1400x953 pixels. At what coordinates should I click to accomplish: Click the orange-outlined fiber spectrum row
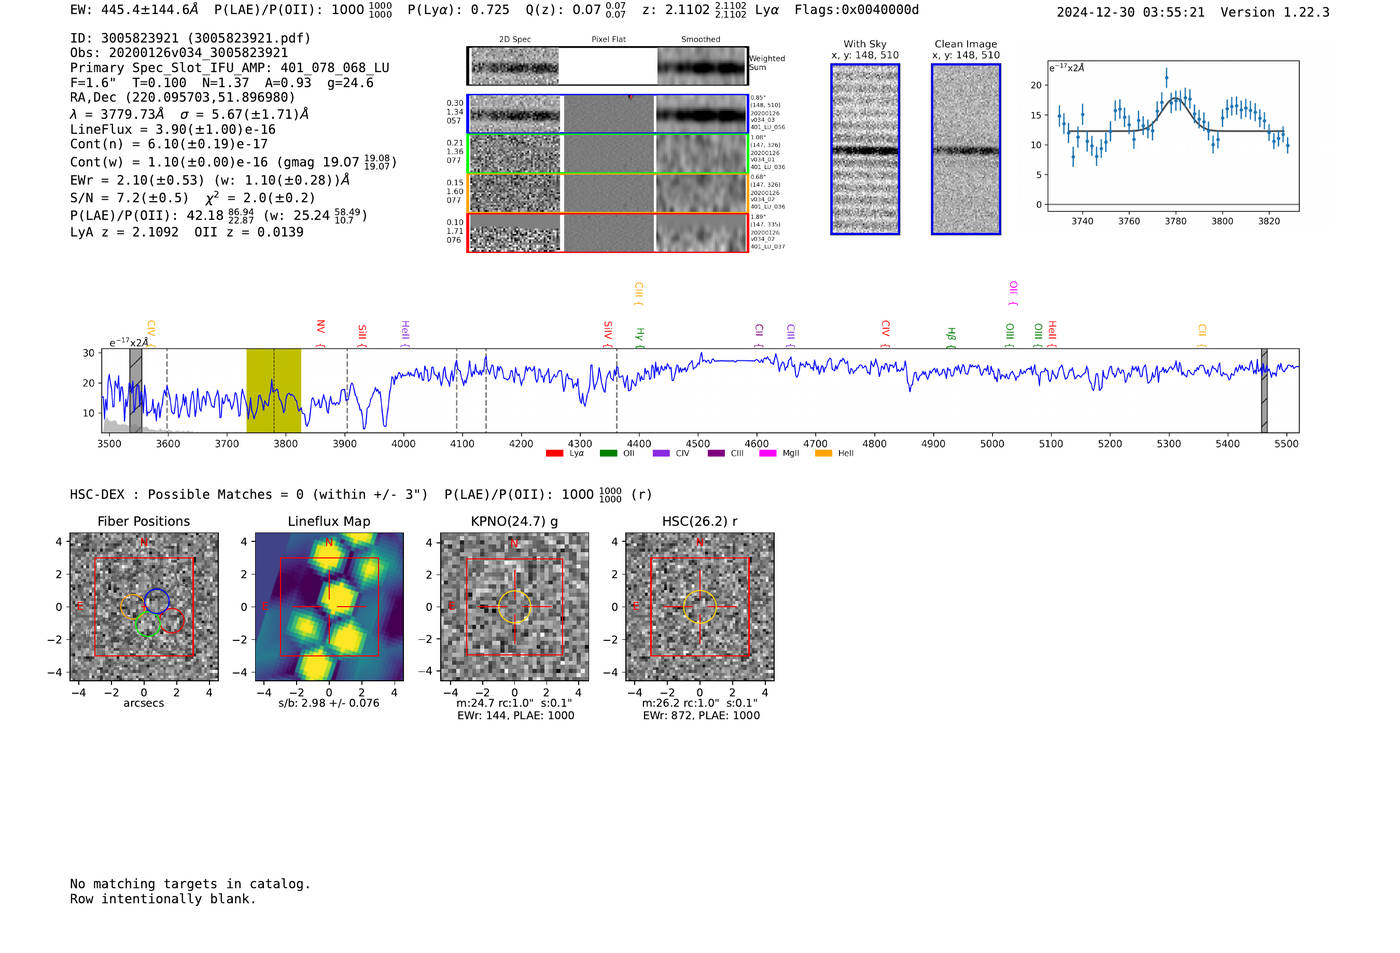pyautogui.click(x=608, y=193)
